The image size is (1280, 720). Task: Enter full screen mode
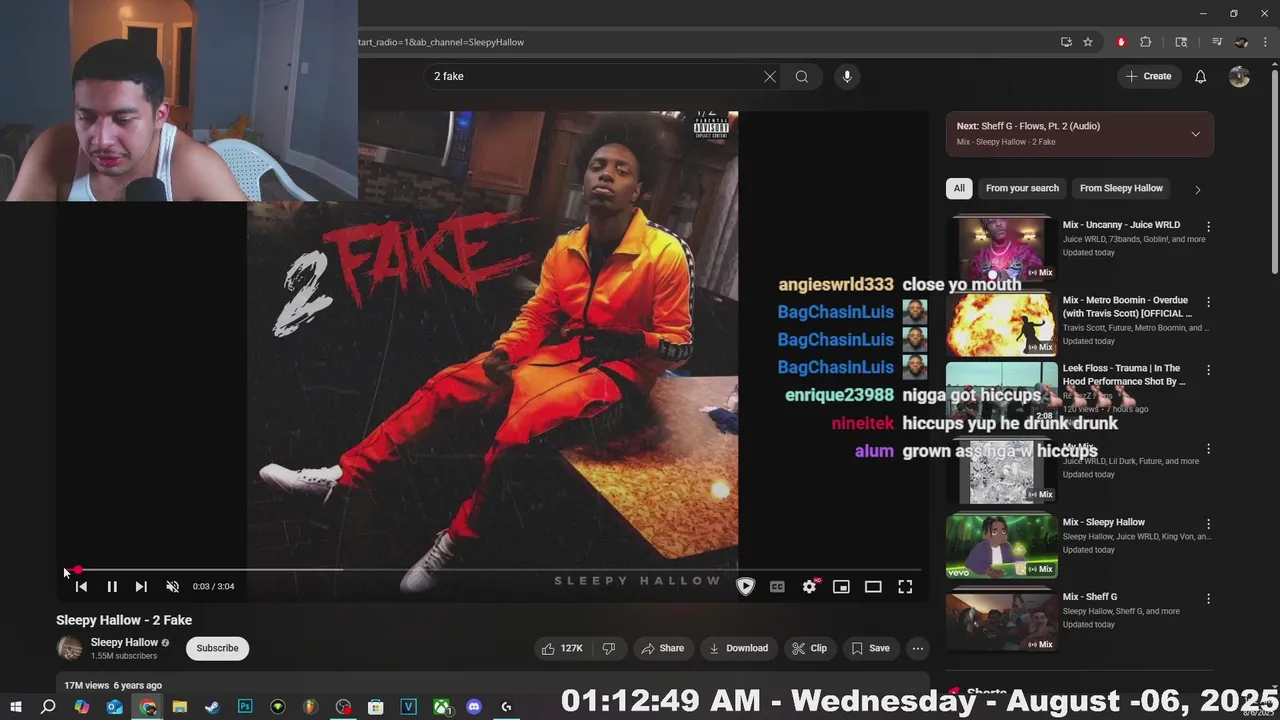tap(905, 587)
